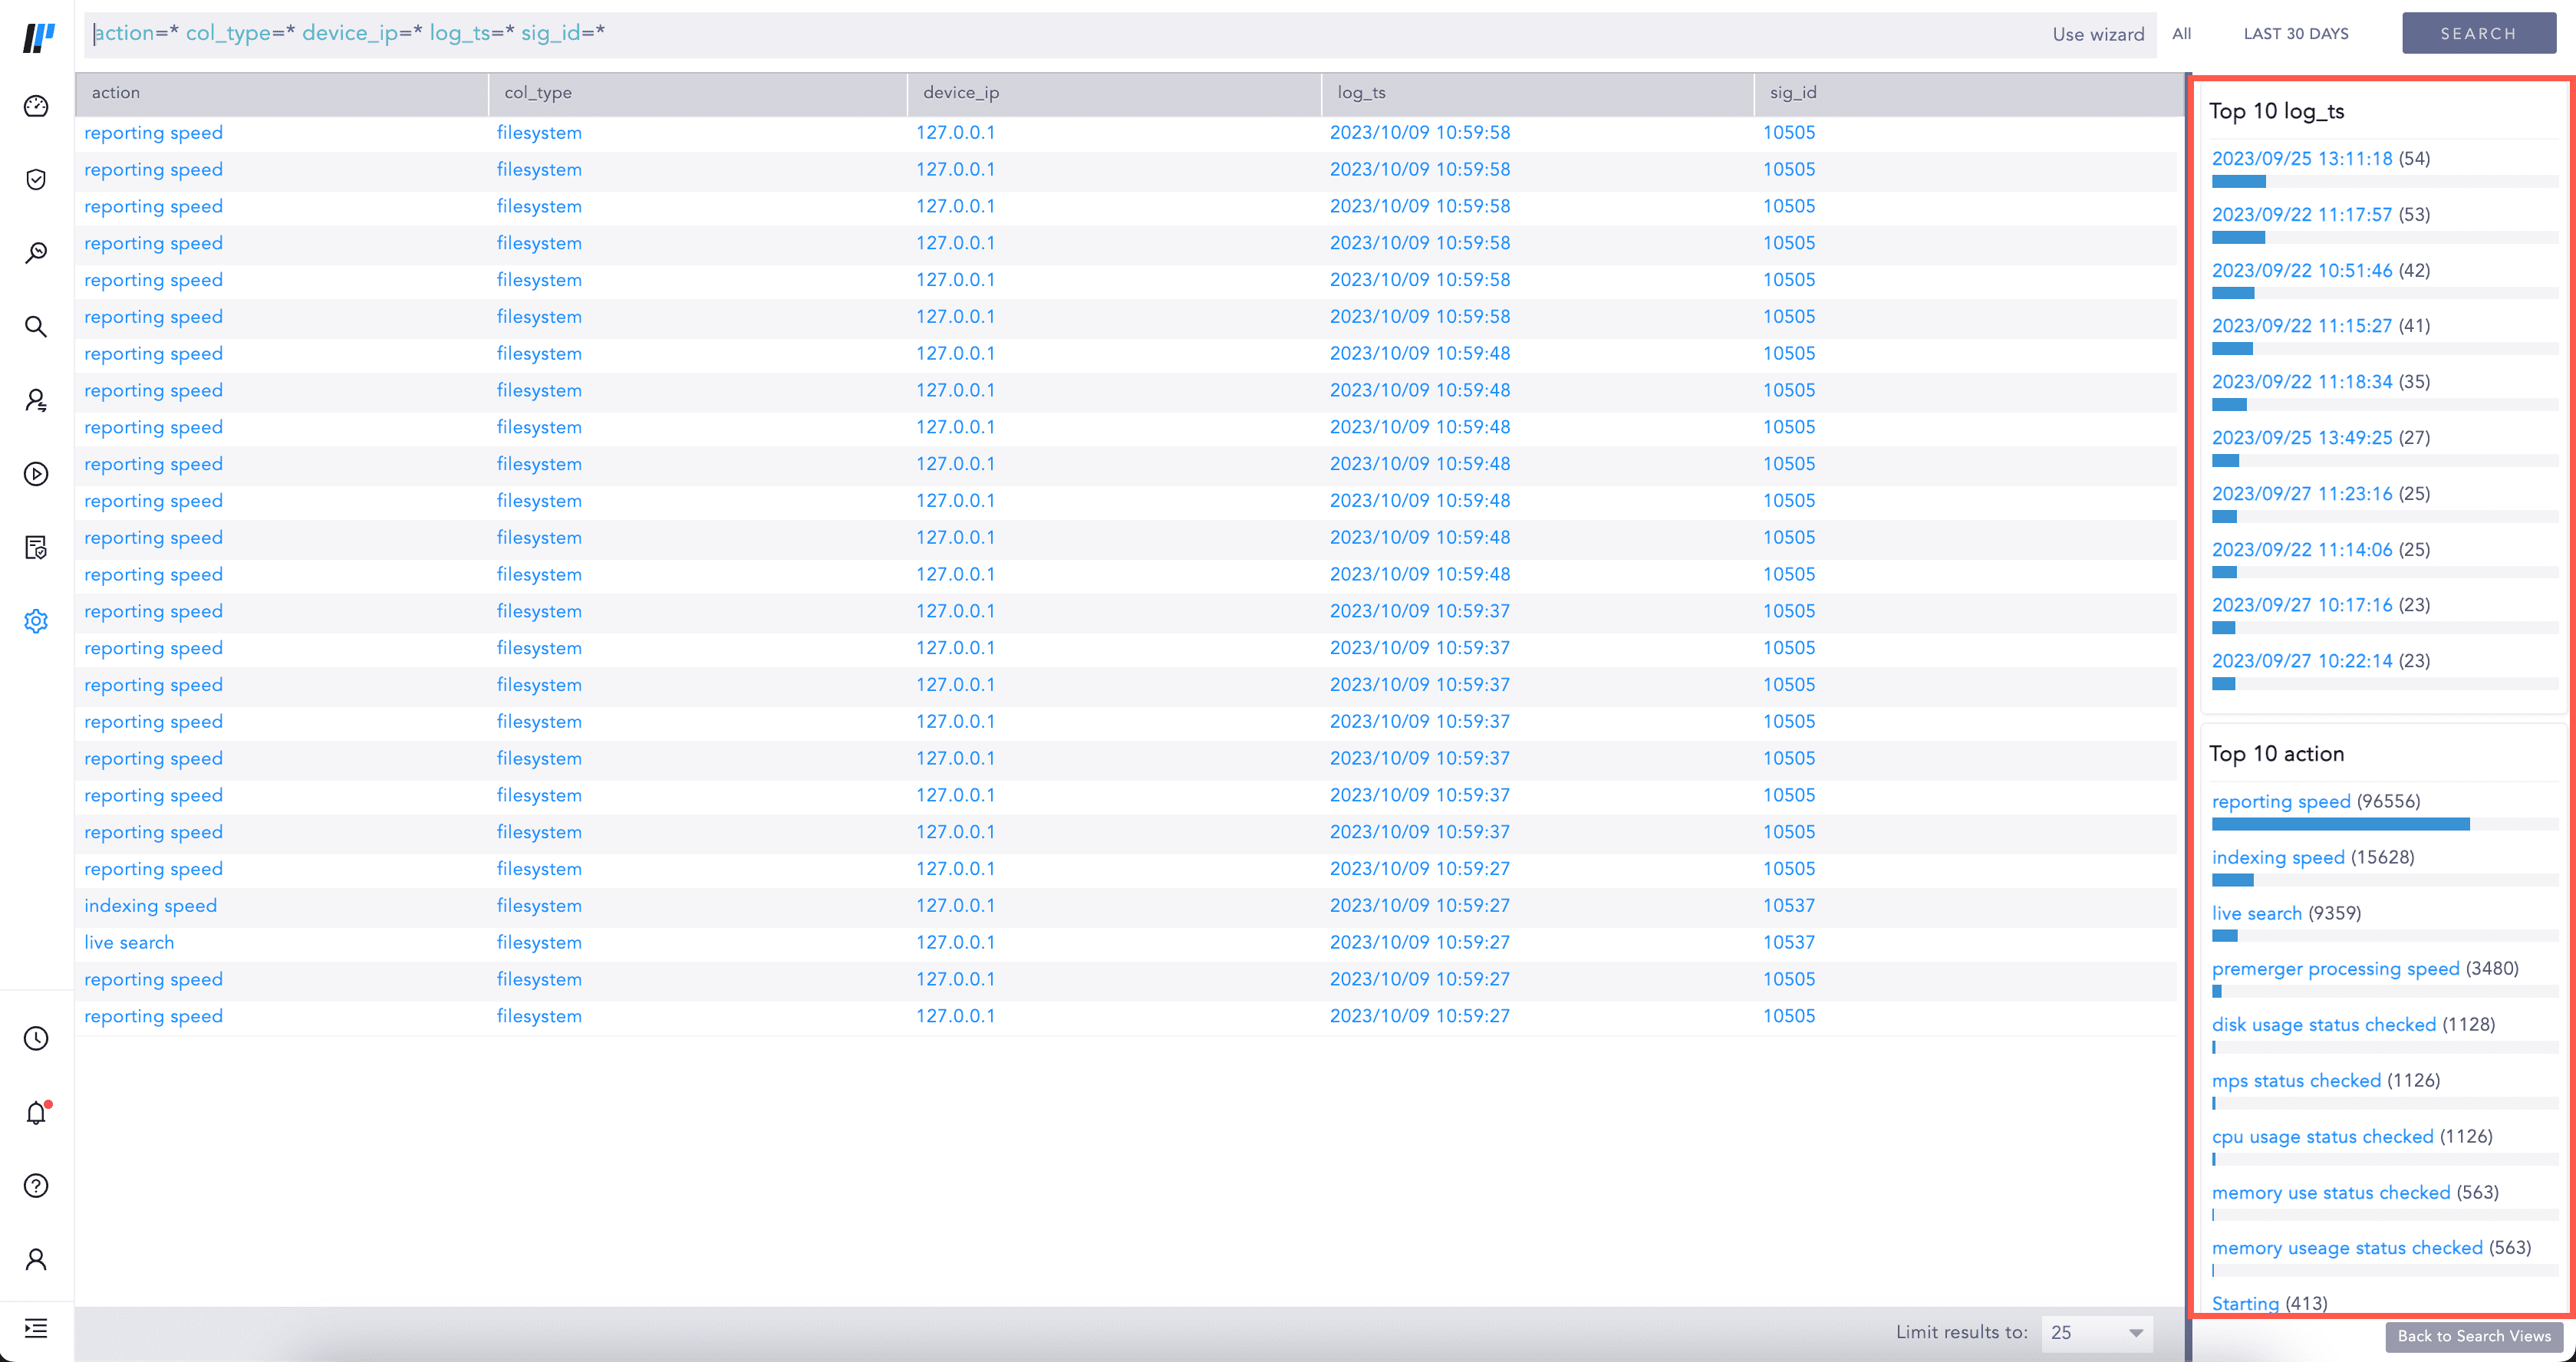2576x1362 pixels.
Task: Click the device_ip column header
Action: pos(960,93)
